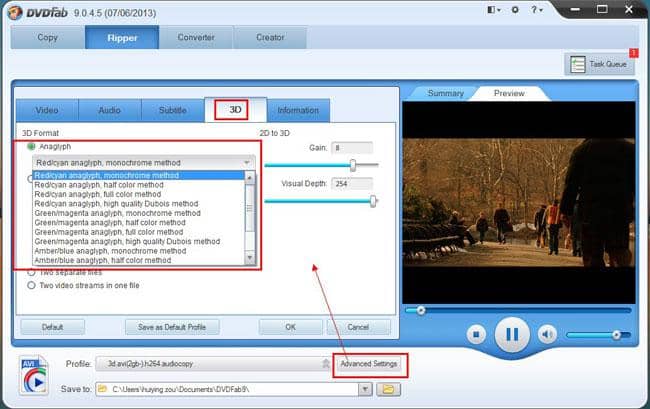Click the DVDFab logo icon
Screen dimensions: 650x409
pyautogui.click(x=15, y=12)
